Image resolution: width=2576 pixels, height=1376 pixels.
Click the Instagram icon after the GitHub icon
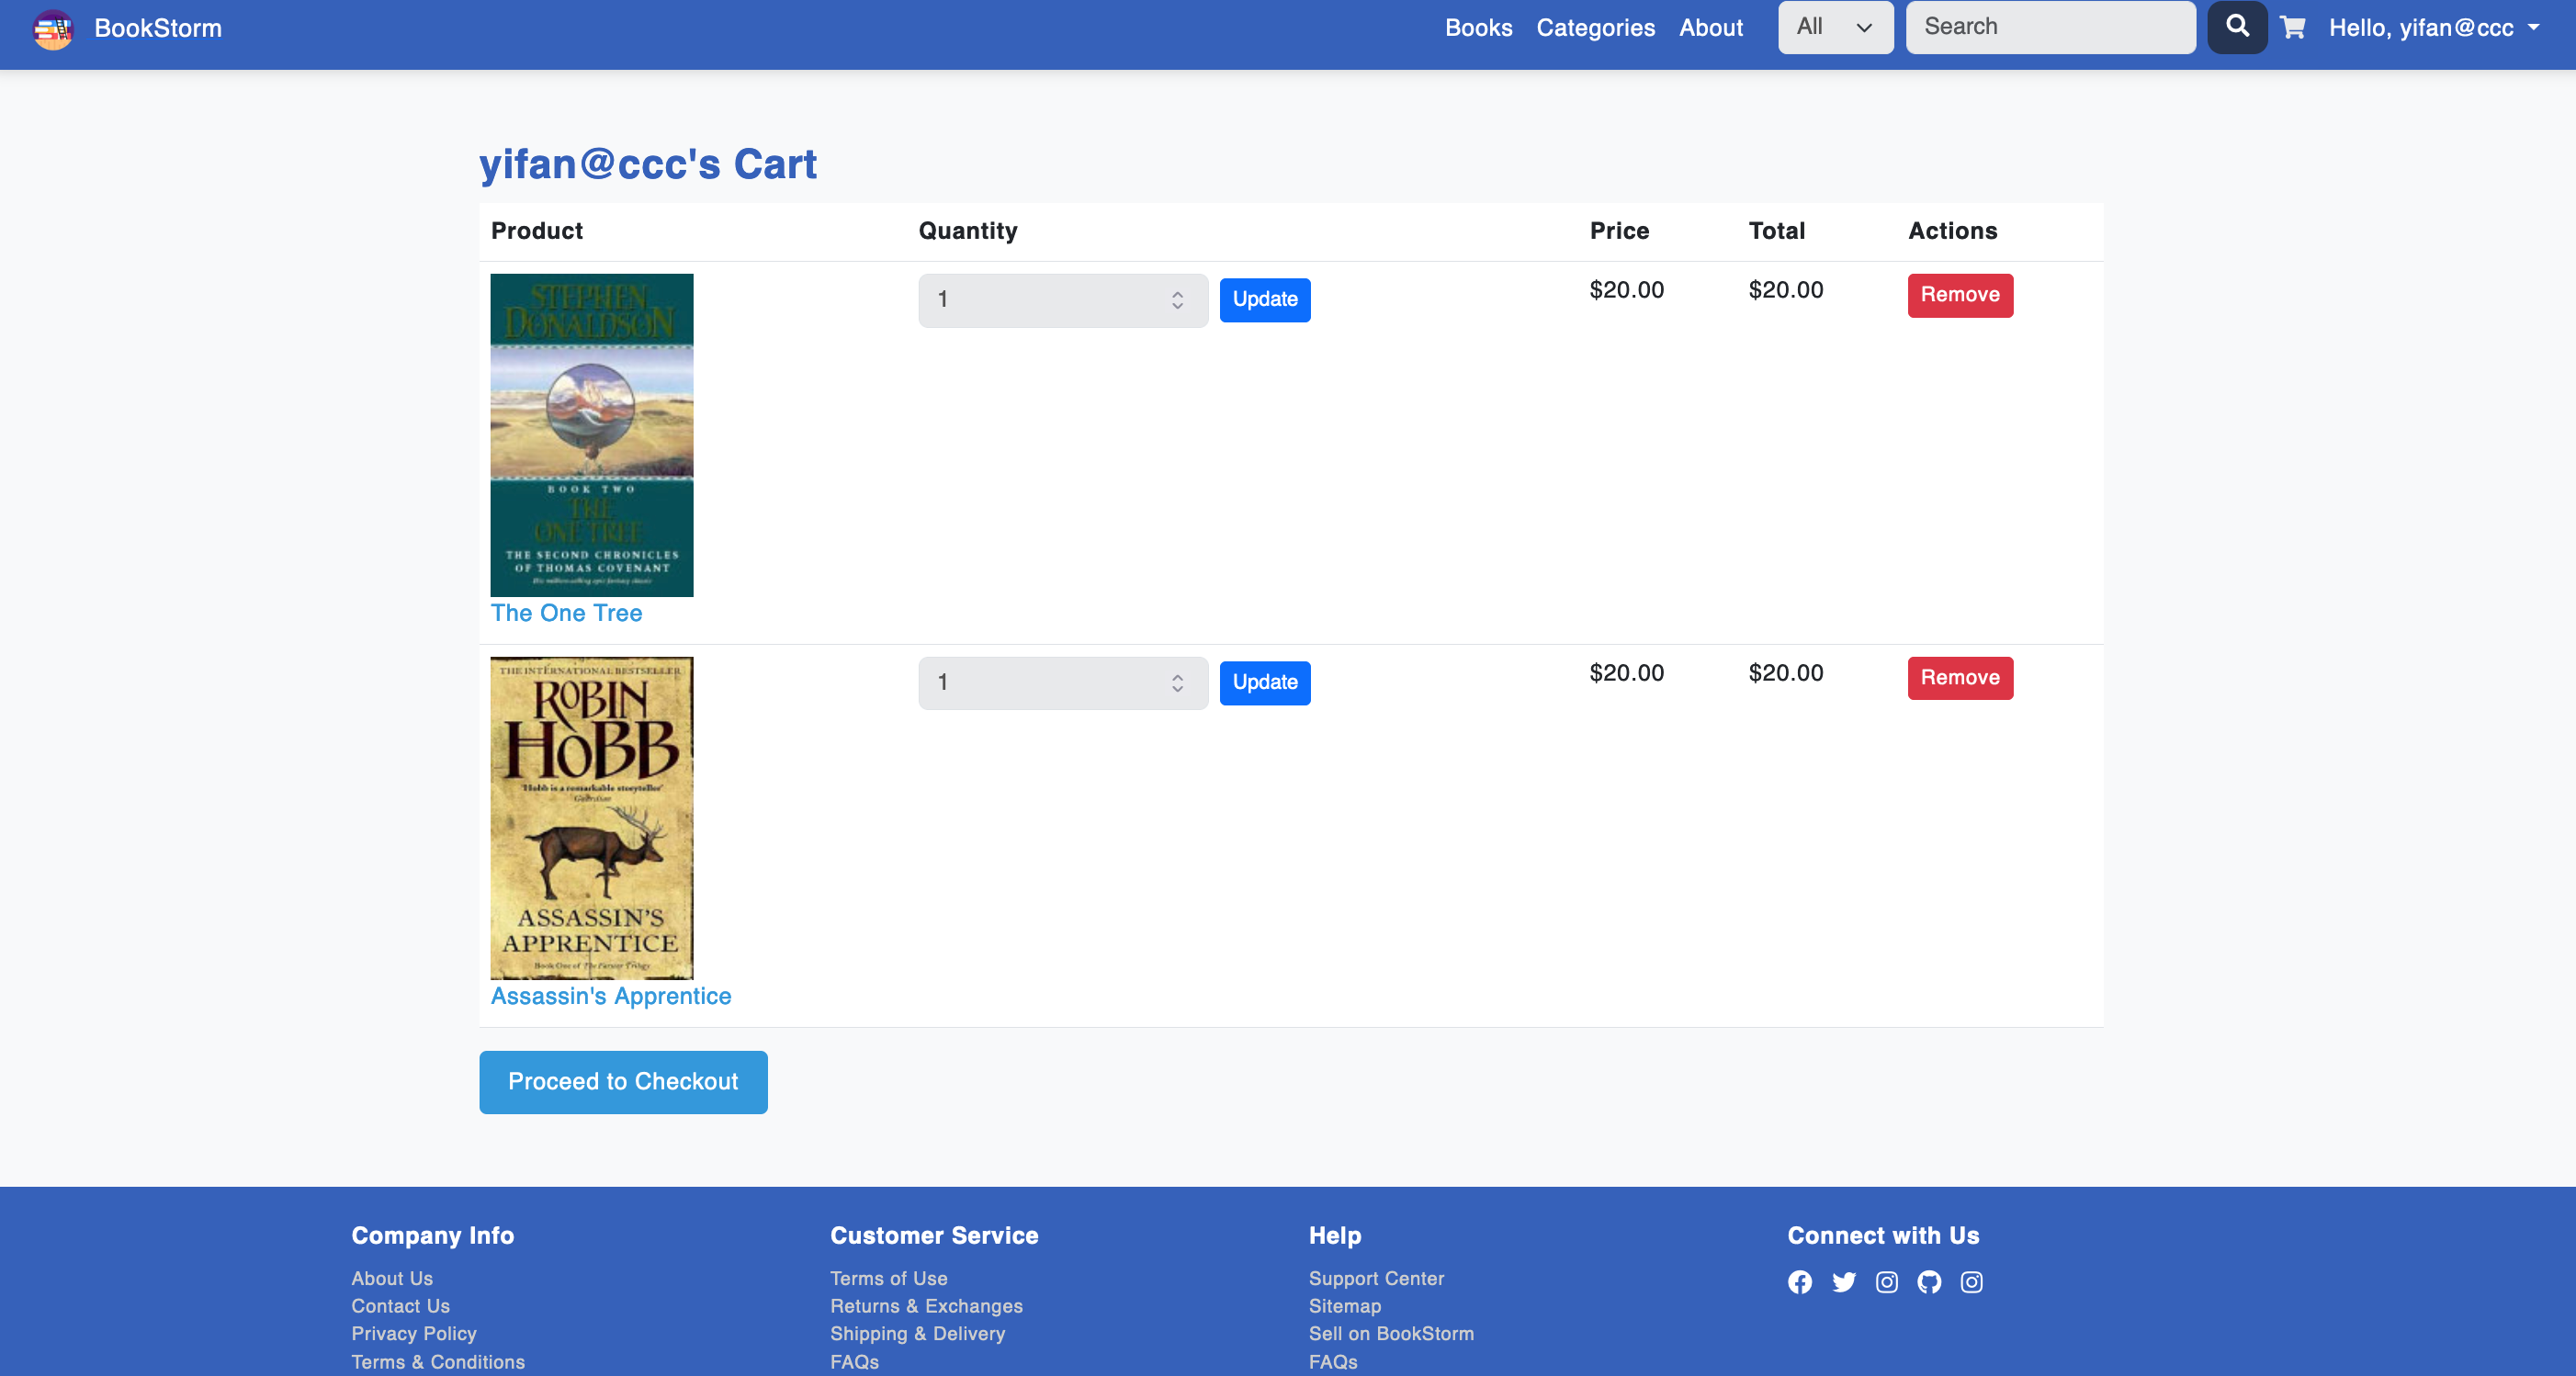[x=1972, y=1282]
